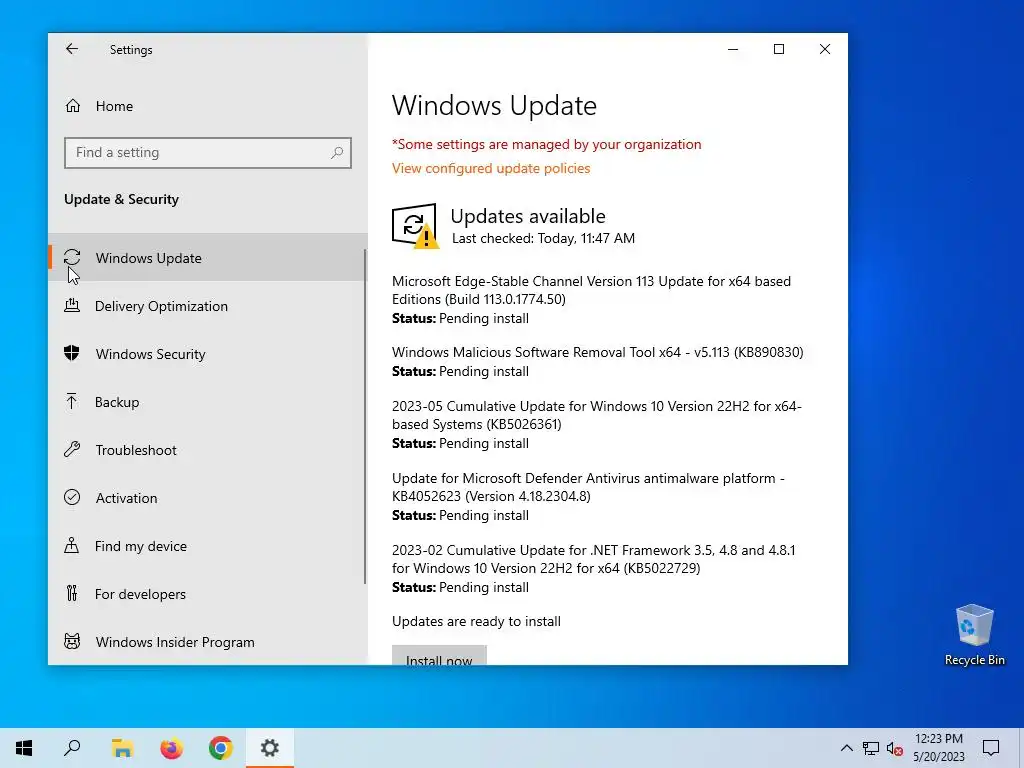Viewport: 1024px width, 768px height.
Task: Minimize the Settings window
Action: 733,49
